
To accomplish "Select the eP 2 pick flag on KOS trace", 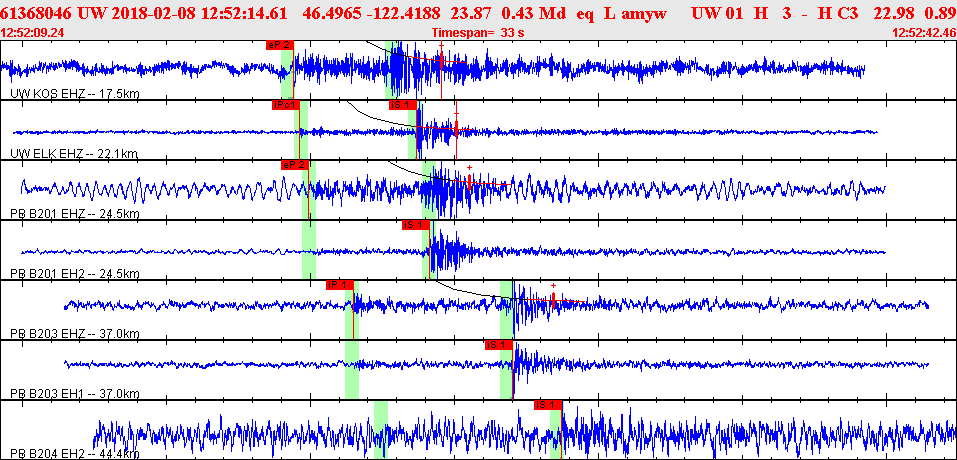I will pos(280,45).
